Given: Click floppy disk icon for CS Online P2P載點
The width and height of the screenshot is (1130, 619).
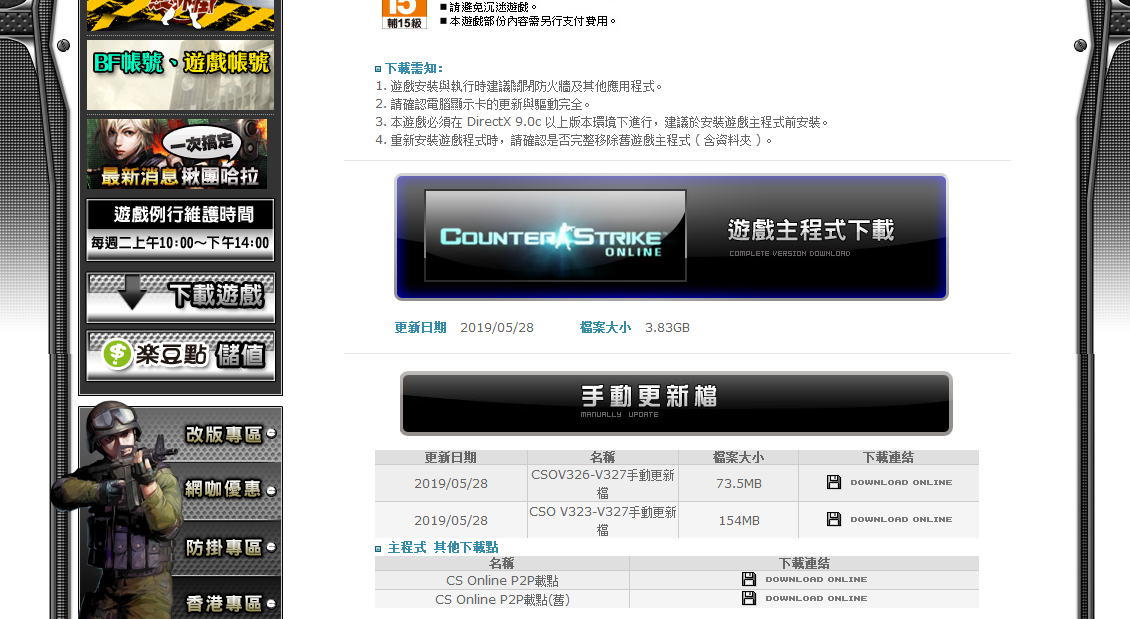Looking at the screenshot, I should click(x=749, y=579).
